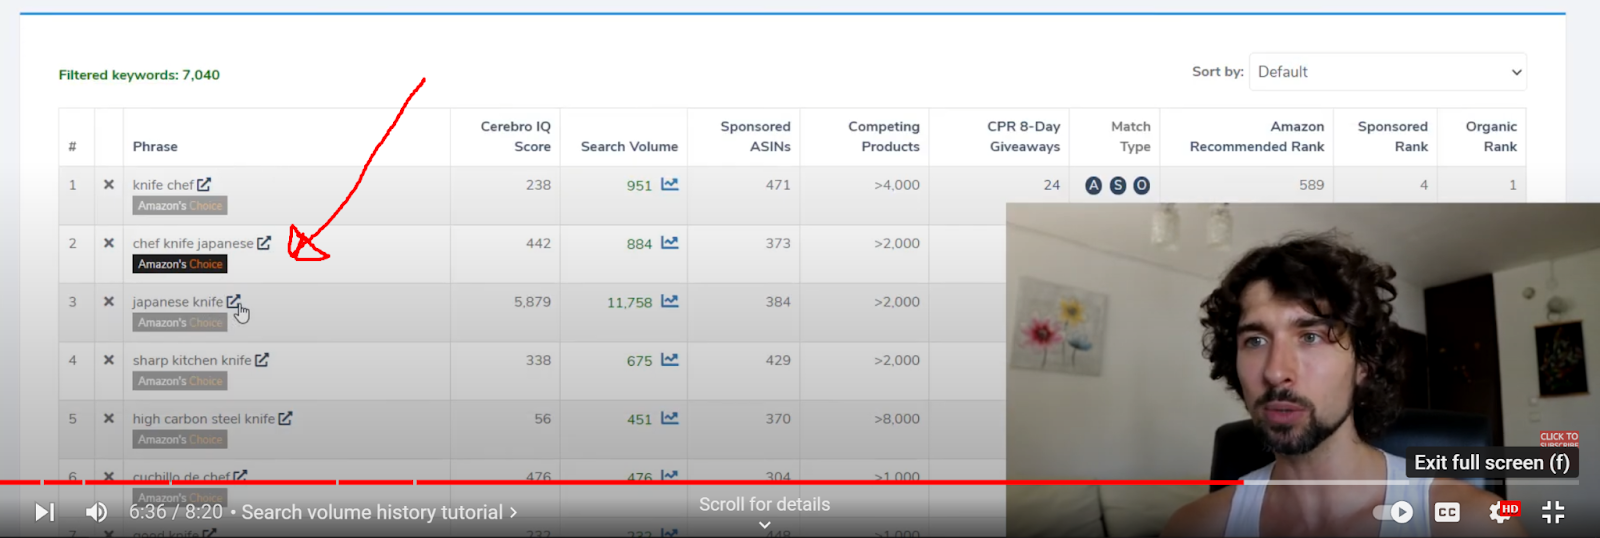1600x538 pixels.
Task: Open search volume history chart for 11,758
Action: 669,301
